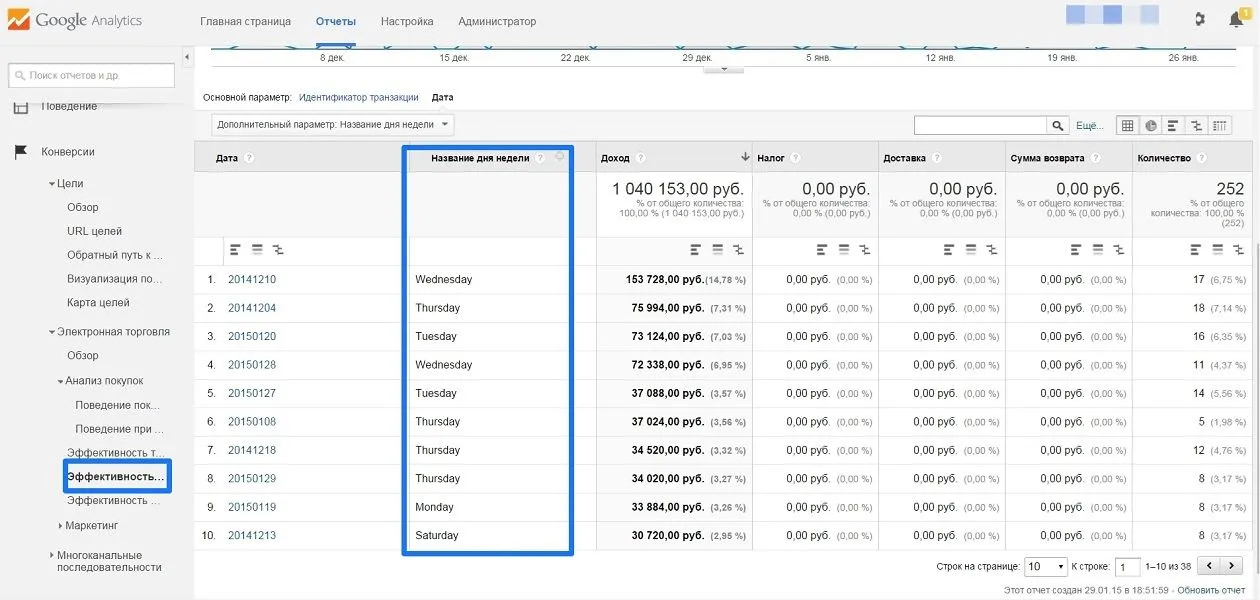Open help tooltip for Дата column
1260x600 pixels.
[249, 158]
